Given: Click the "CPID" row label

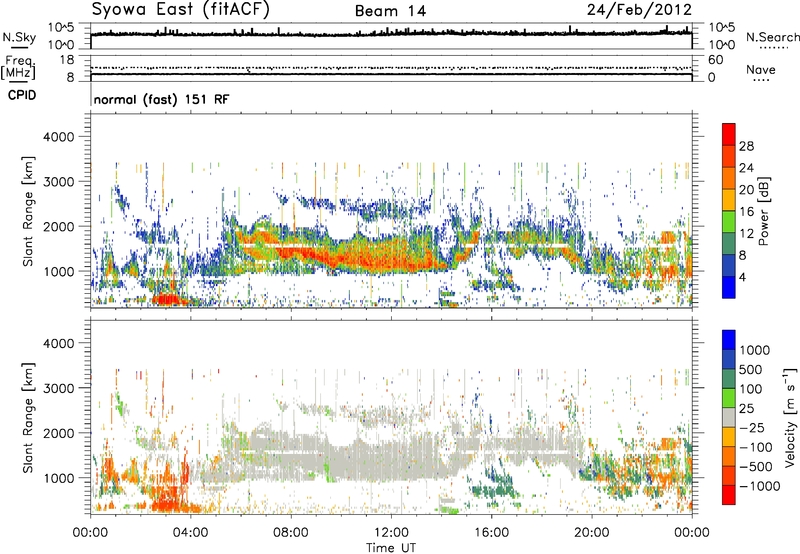Looking at the screenshot, I should 22,95.
